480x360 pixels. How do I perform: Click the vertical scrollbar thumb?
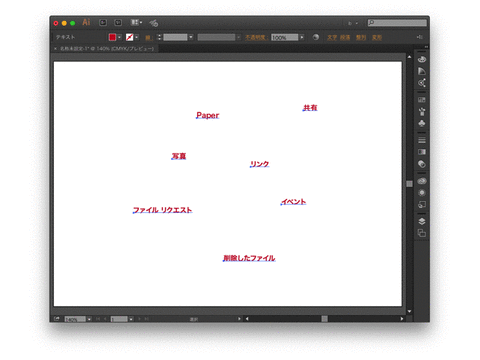pos(409,184)
